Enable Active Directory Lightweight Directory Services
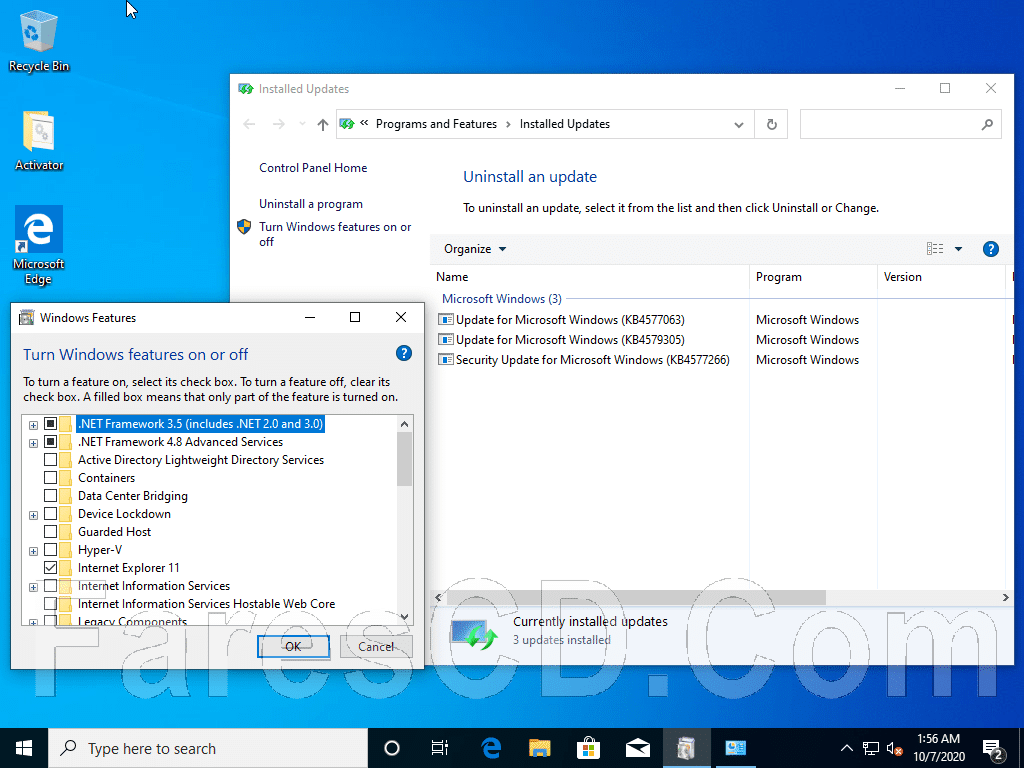This screenshot has width=1024, height=768. (50, 460)
